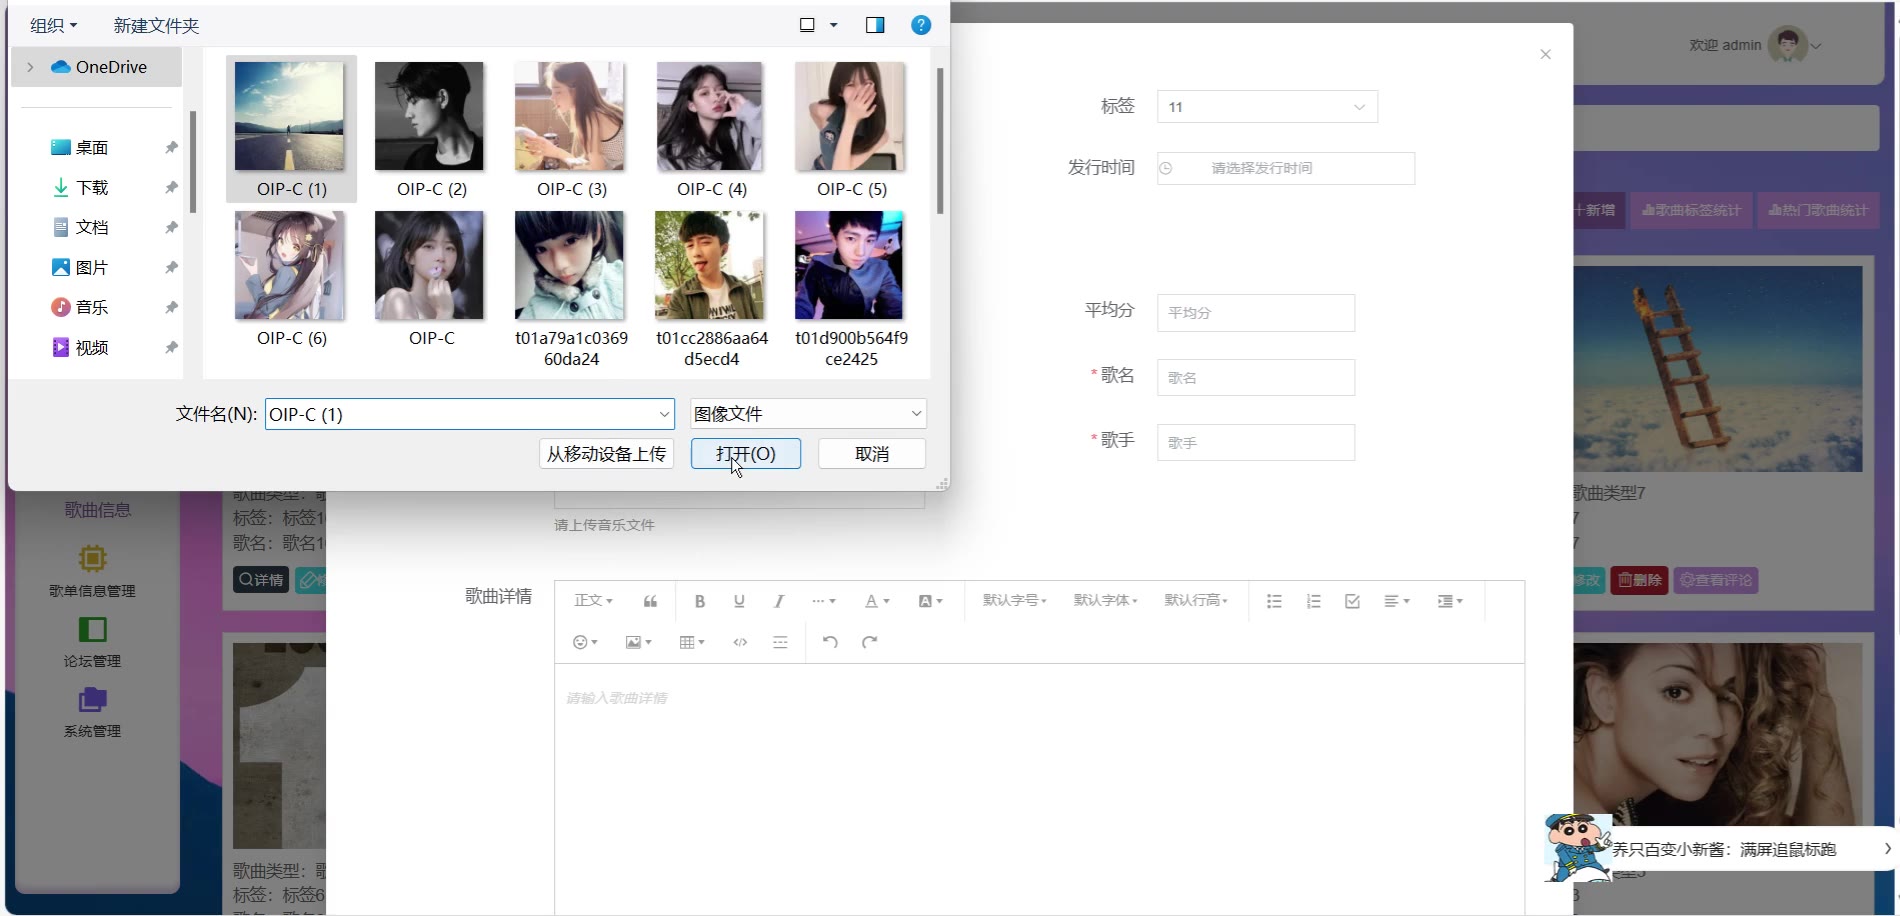
Task: Click the 打开(O) button
Action: [x=745, y=454]
